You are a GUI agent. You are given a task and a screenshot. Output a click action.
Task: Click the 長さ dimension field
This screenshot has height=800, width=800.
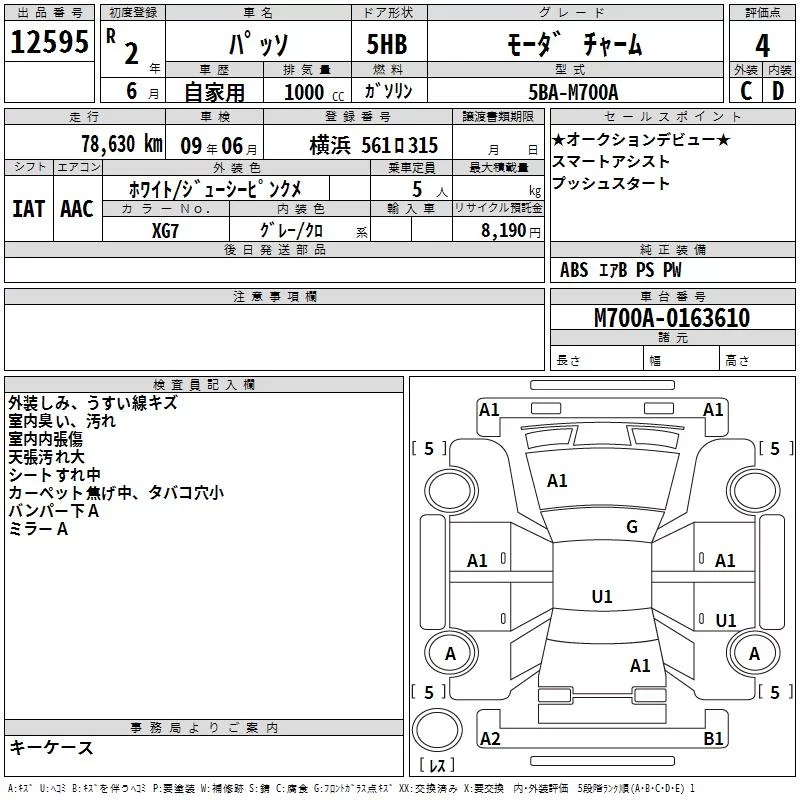coord(596,360)
